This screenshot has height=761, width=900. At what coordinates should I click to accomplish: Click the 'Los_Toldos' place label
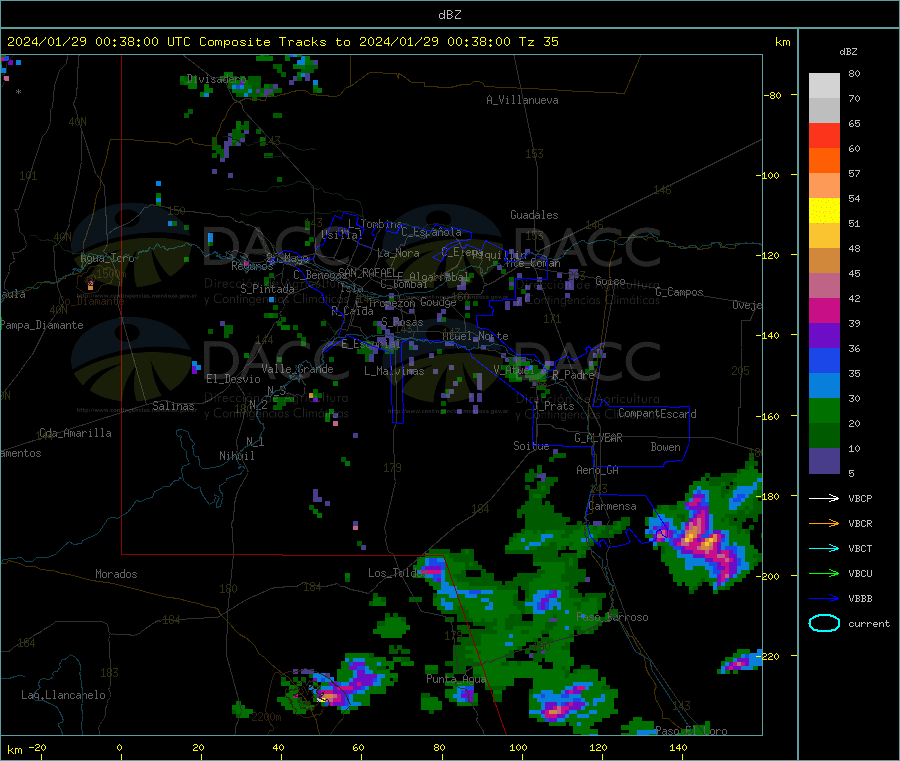[x=398, y=573]
